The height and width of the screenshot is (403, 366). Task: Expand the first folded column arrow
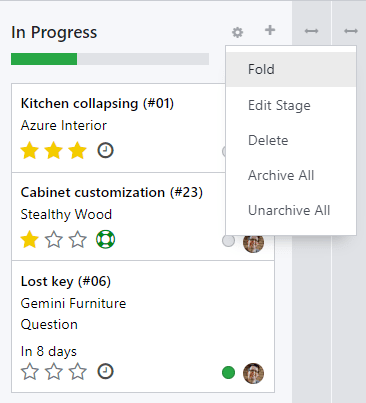pos(311,31)
